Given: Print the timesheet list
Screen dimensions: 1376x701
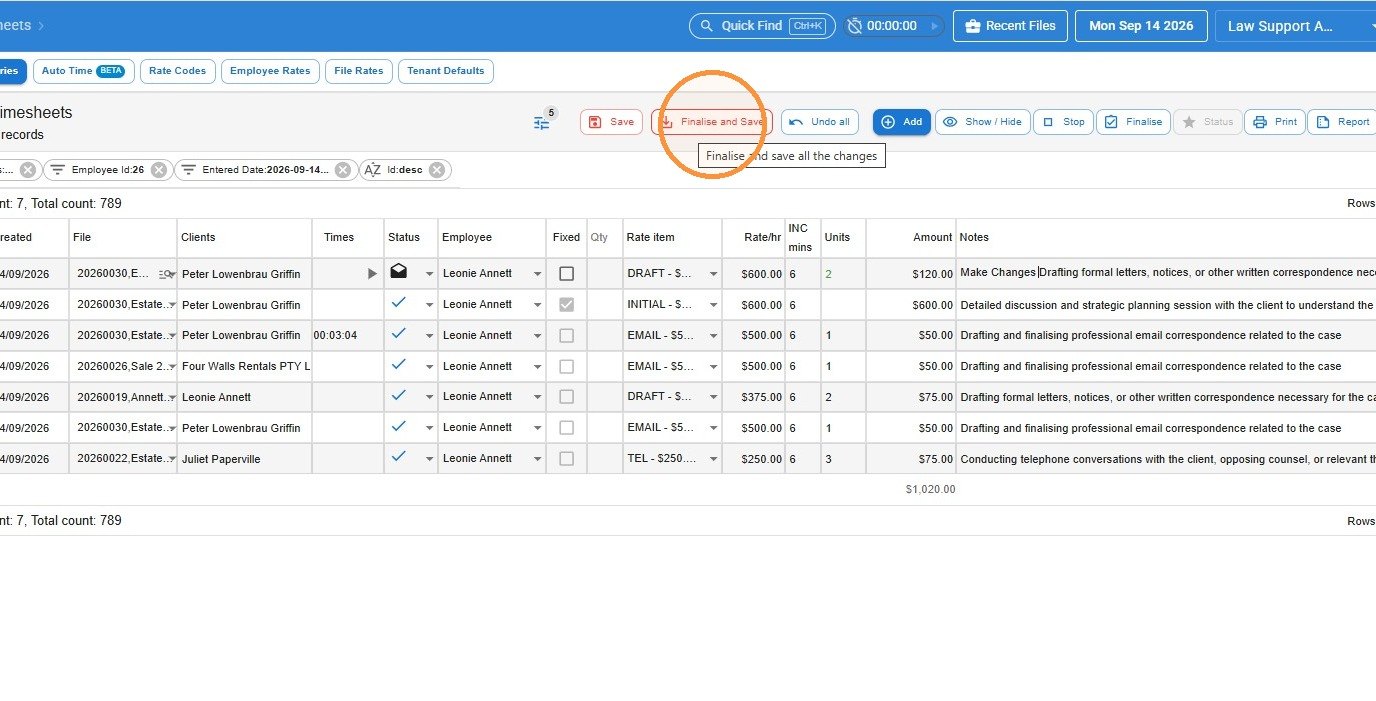Looking at the screenshot, I should click(1275, 122).
